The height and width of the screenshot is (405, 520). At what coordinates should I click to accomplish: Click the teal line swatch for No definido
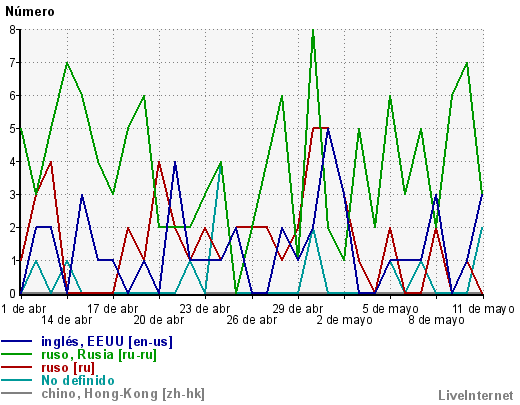click(17, 381)
